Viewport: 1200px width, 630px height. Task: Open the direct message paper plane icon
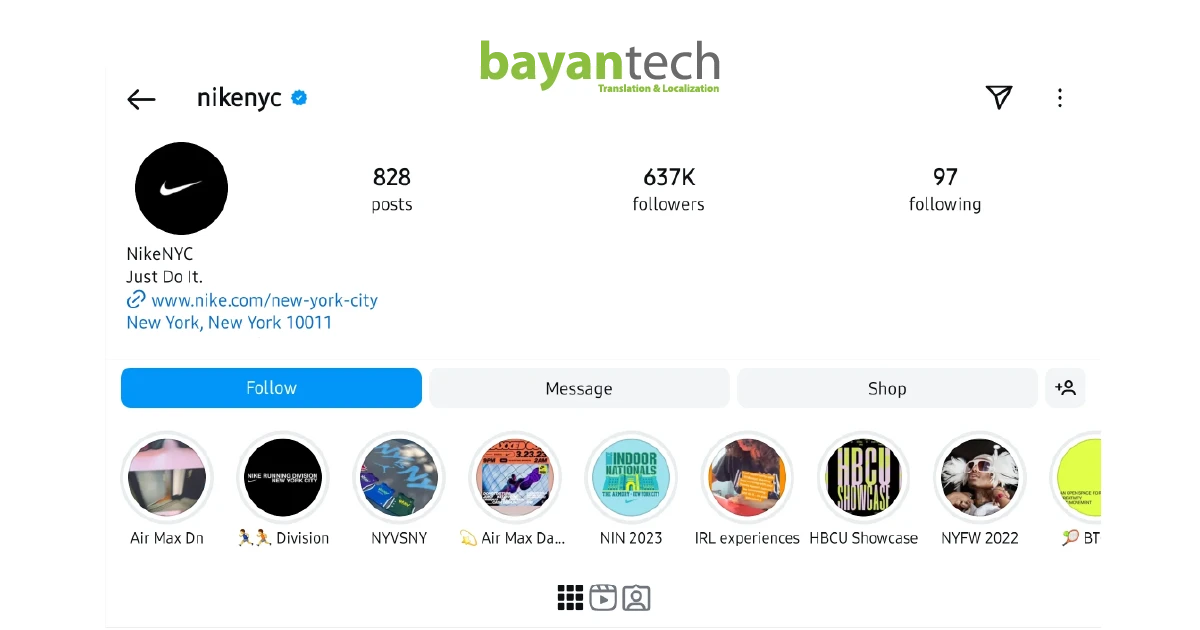click(999, 97)
